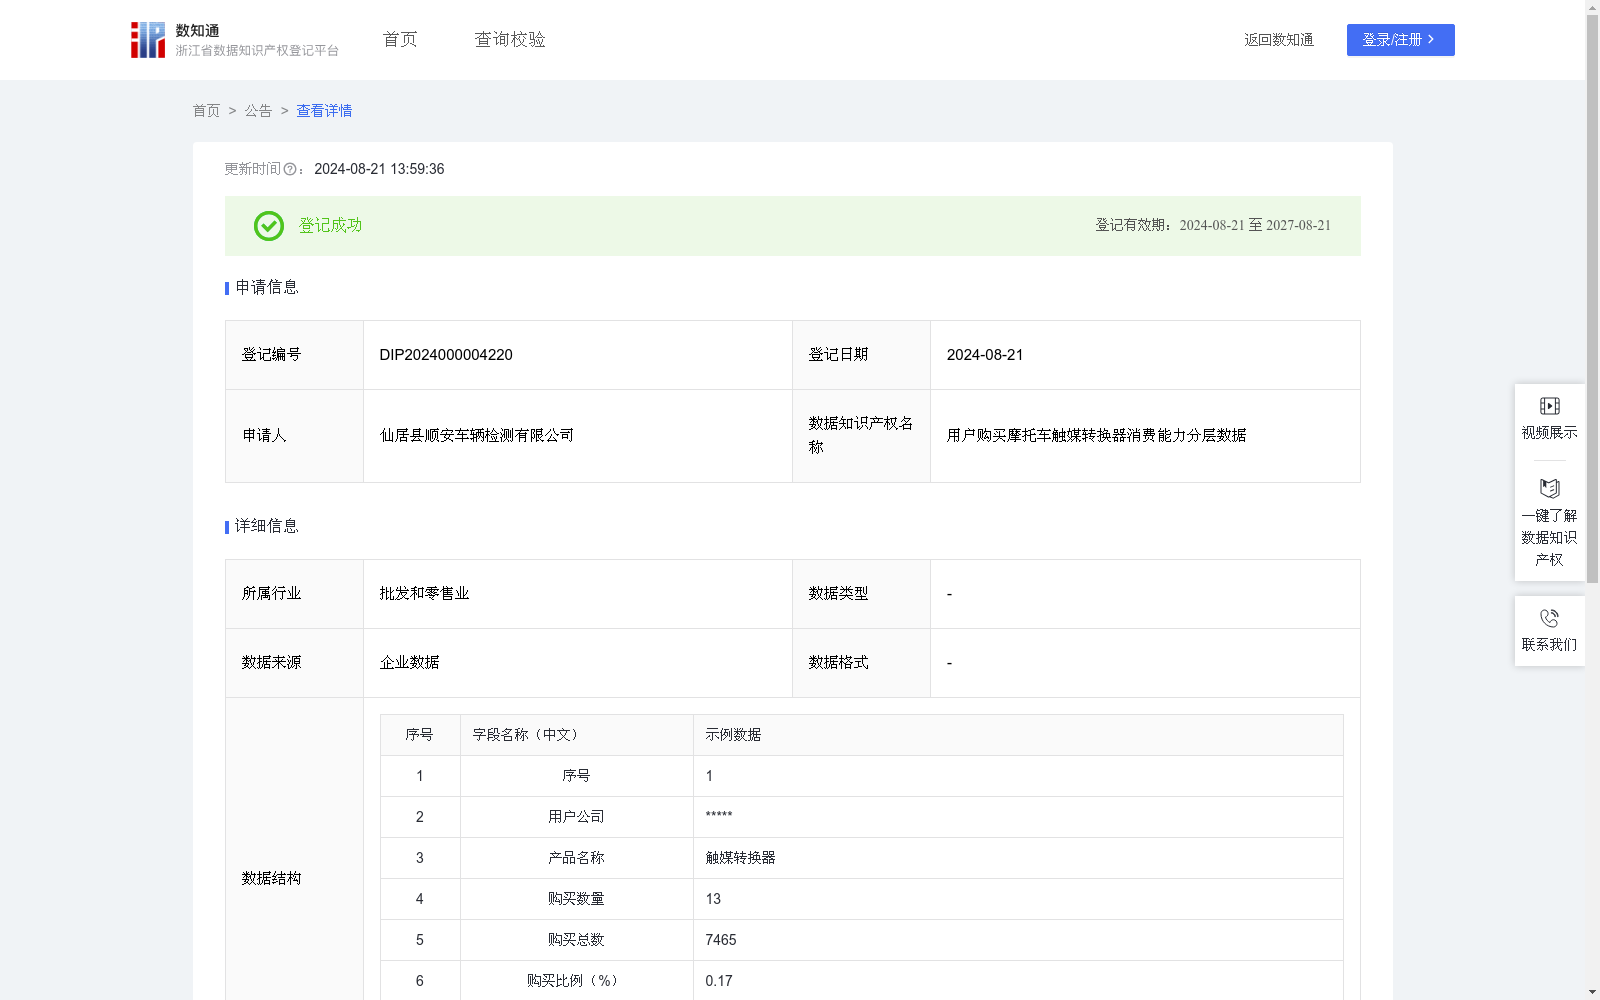Click 企业数据 data source value
The height and width of the screenshot is (1000, 1600).
pos(409,663)
